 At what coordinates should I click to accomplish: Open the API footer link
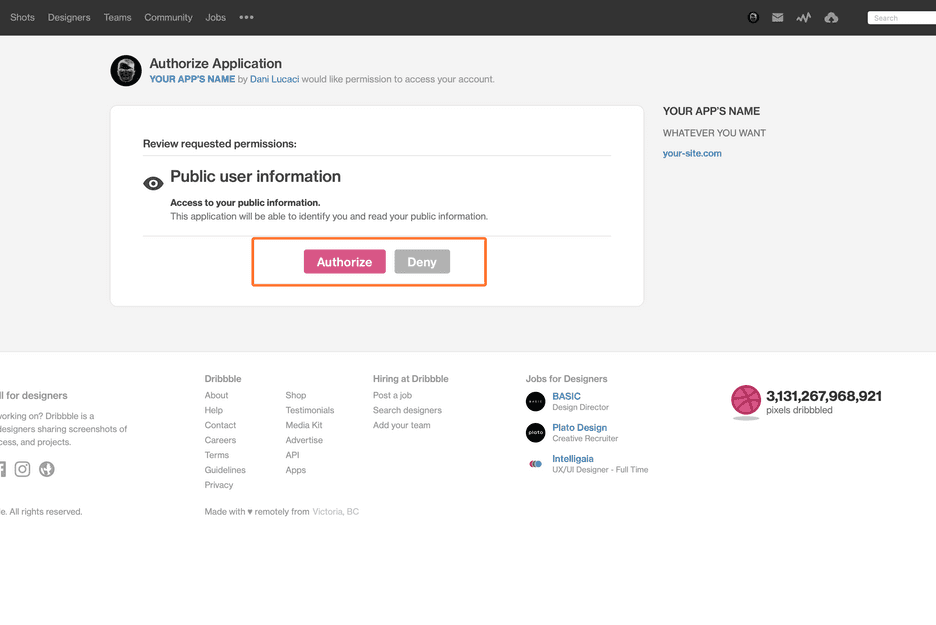click(292, 455)
